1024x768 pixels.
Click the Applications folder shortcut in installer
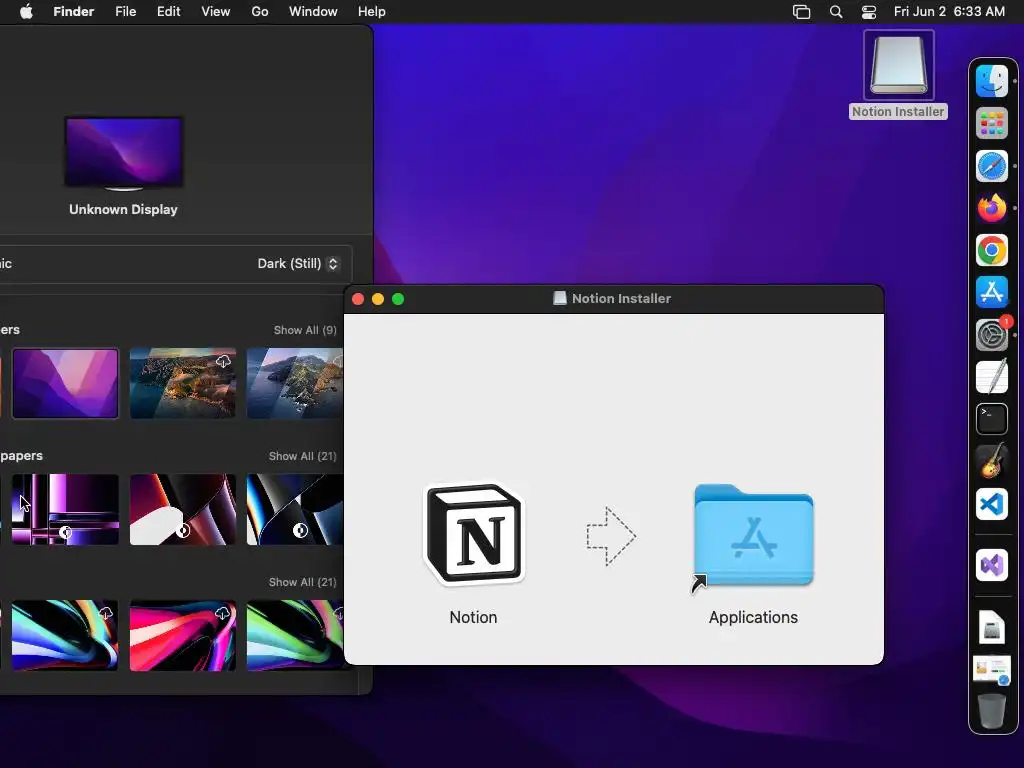coord(753,537)
